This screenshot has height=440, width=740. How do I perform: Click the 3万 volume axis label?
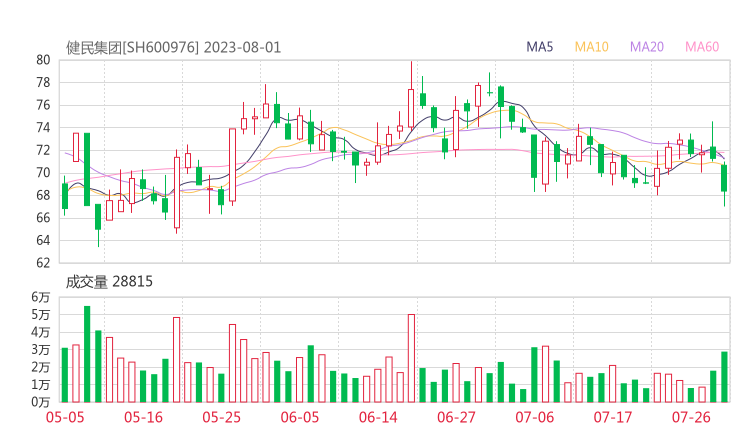pyautogui.click(x=41, y=350)
